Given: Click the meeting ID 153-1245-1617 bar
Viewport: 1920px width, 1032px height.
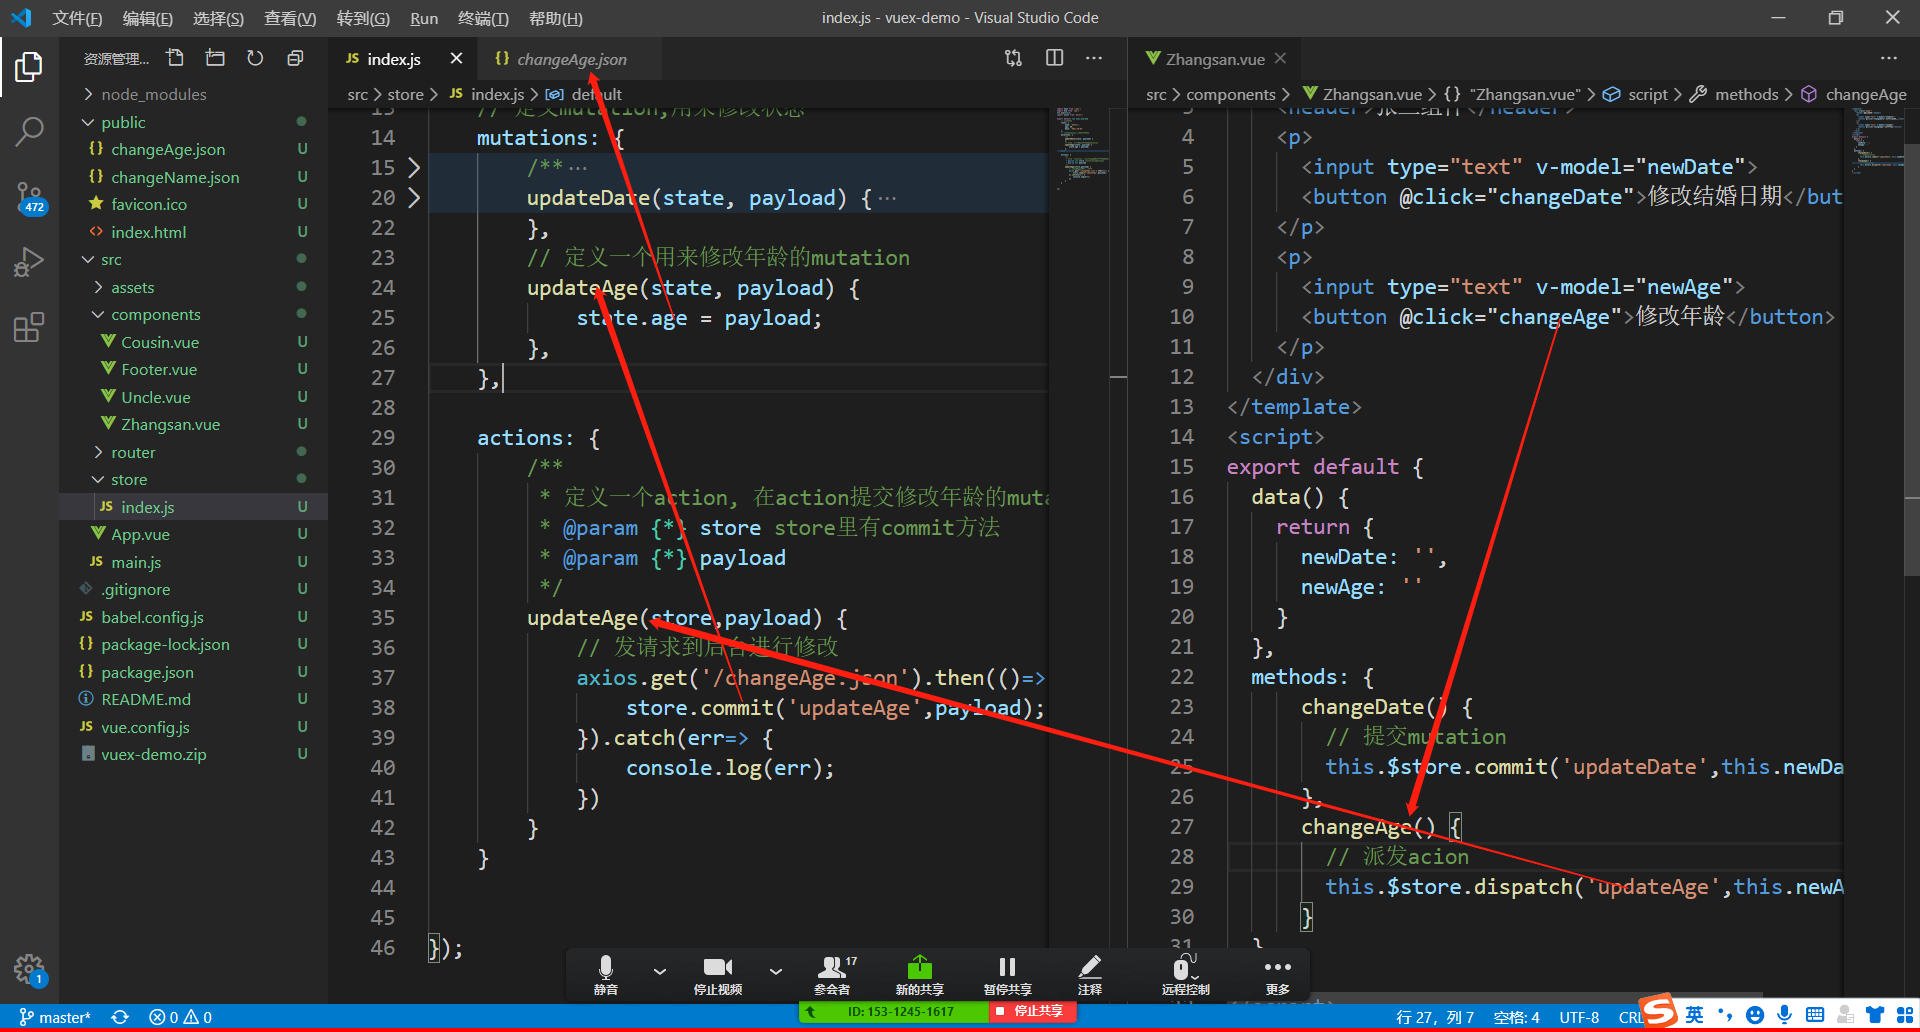Looking at the screenshot, I should pyautogui.click(x=895, y=1012).
